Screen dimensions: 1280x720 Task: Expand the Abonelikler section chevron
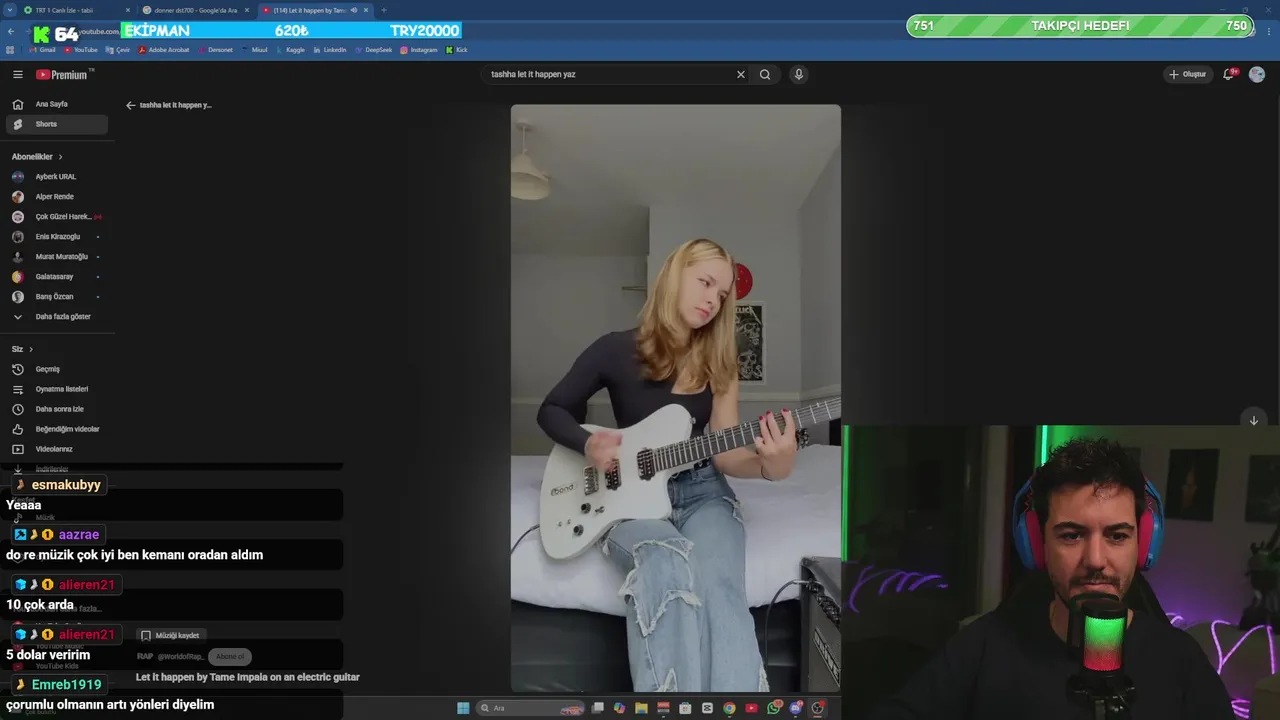coord(60,157)
